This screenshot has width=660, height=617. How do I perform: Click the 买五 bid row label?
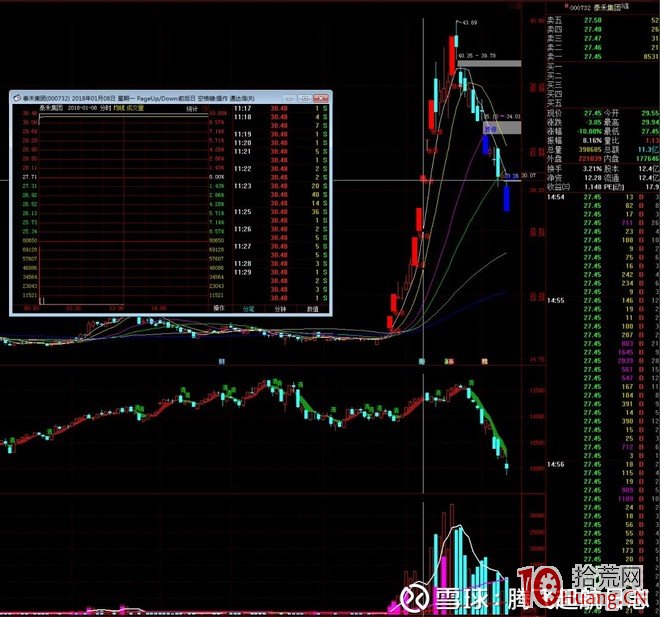click(554, 103)
